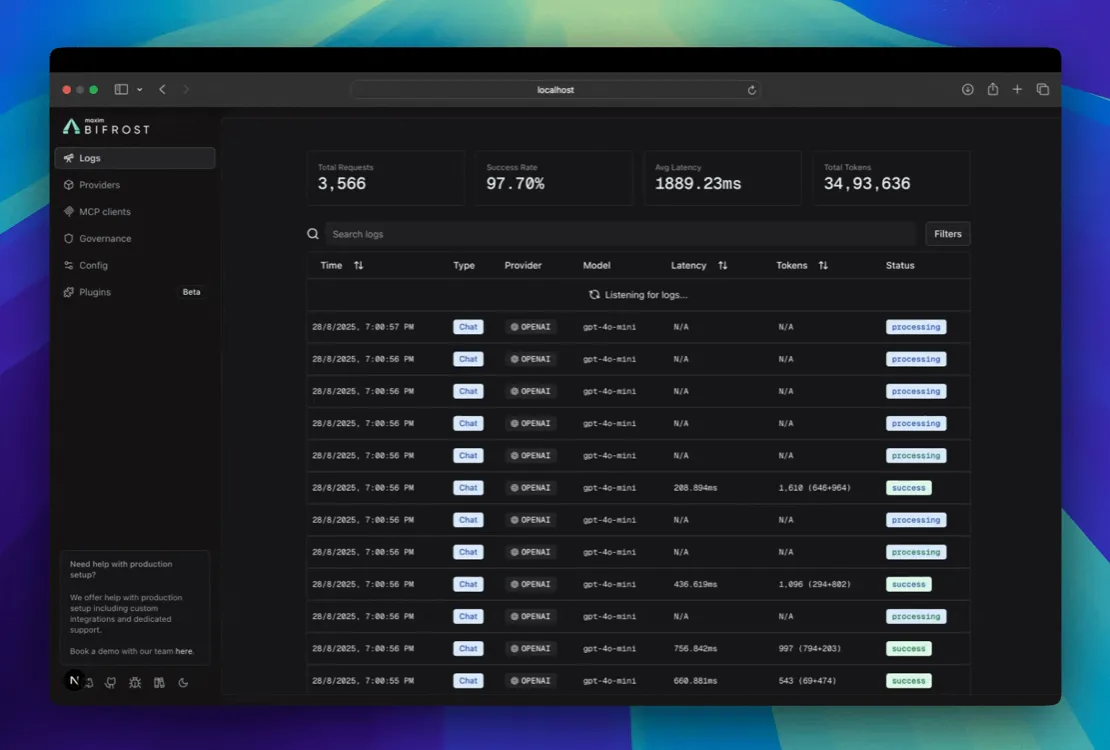This screenshot has height=750, width=1110.
Task: Focus the localhost address bar
Action: [x=555, y=90]
